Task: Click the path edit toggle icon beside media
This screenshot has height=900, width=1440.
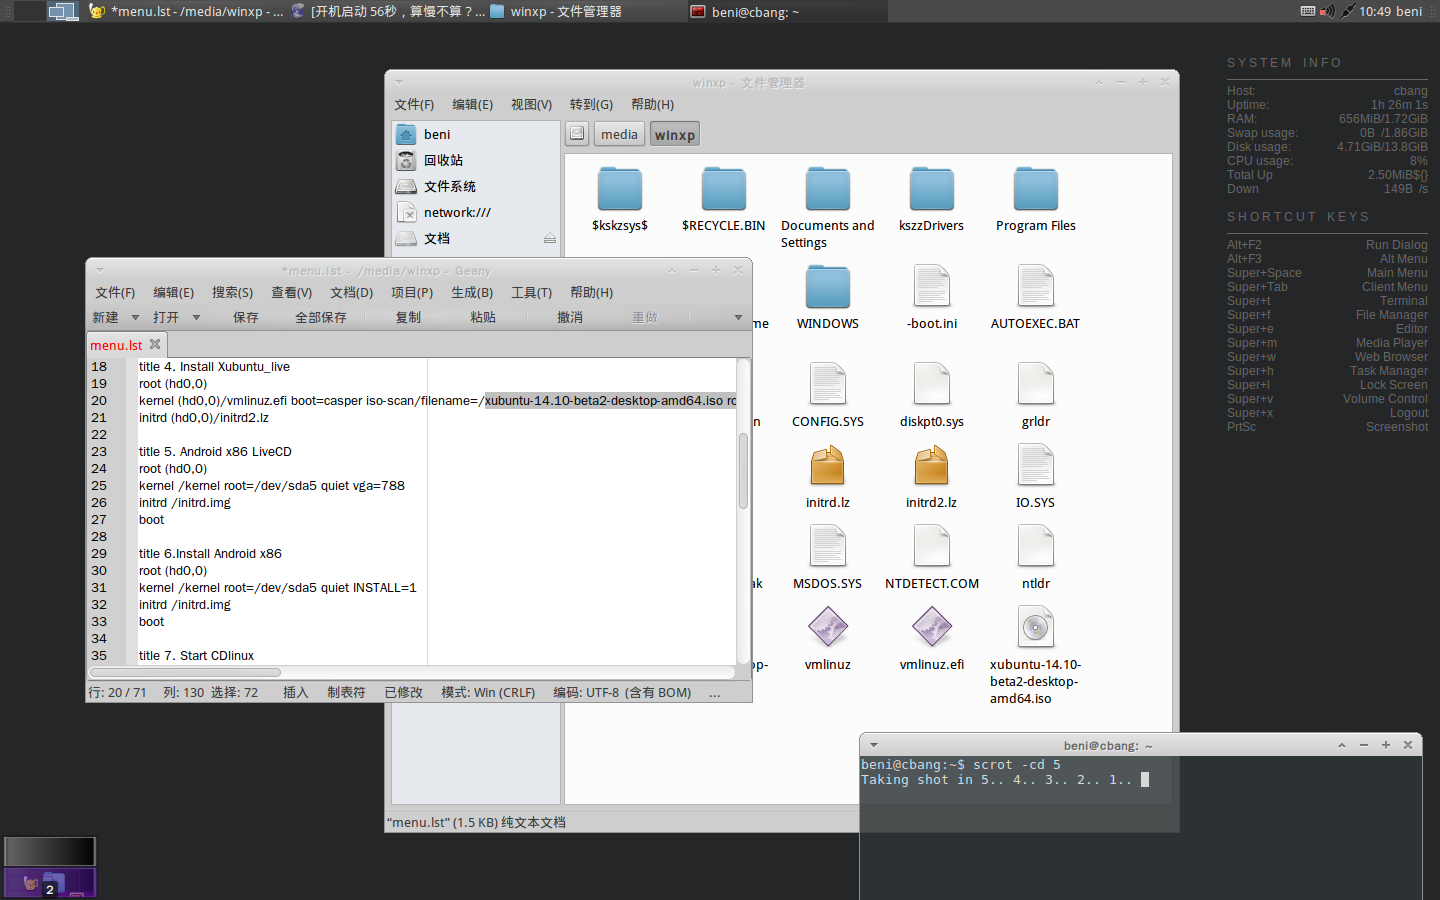Action: tap(578, 134)
